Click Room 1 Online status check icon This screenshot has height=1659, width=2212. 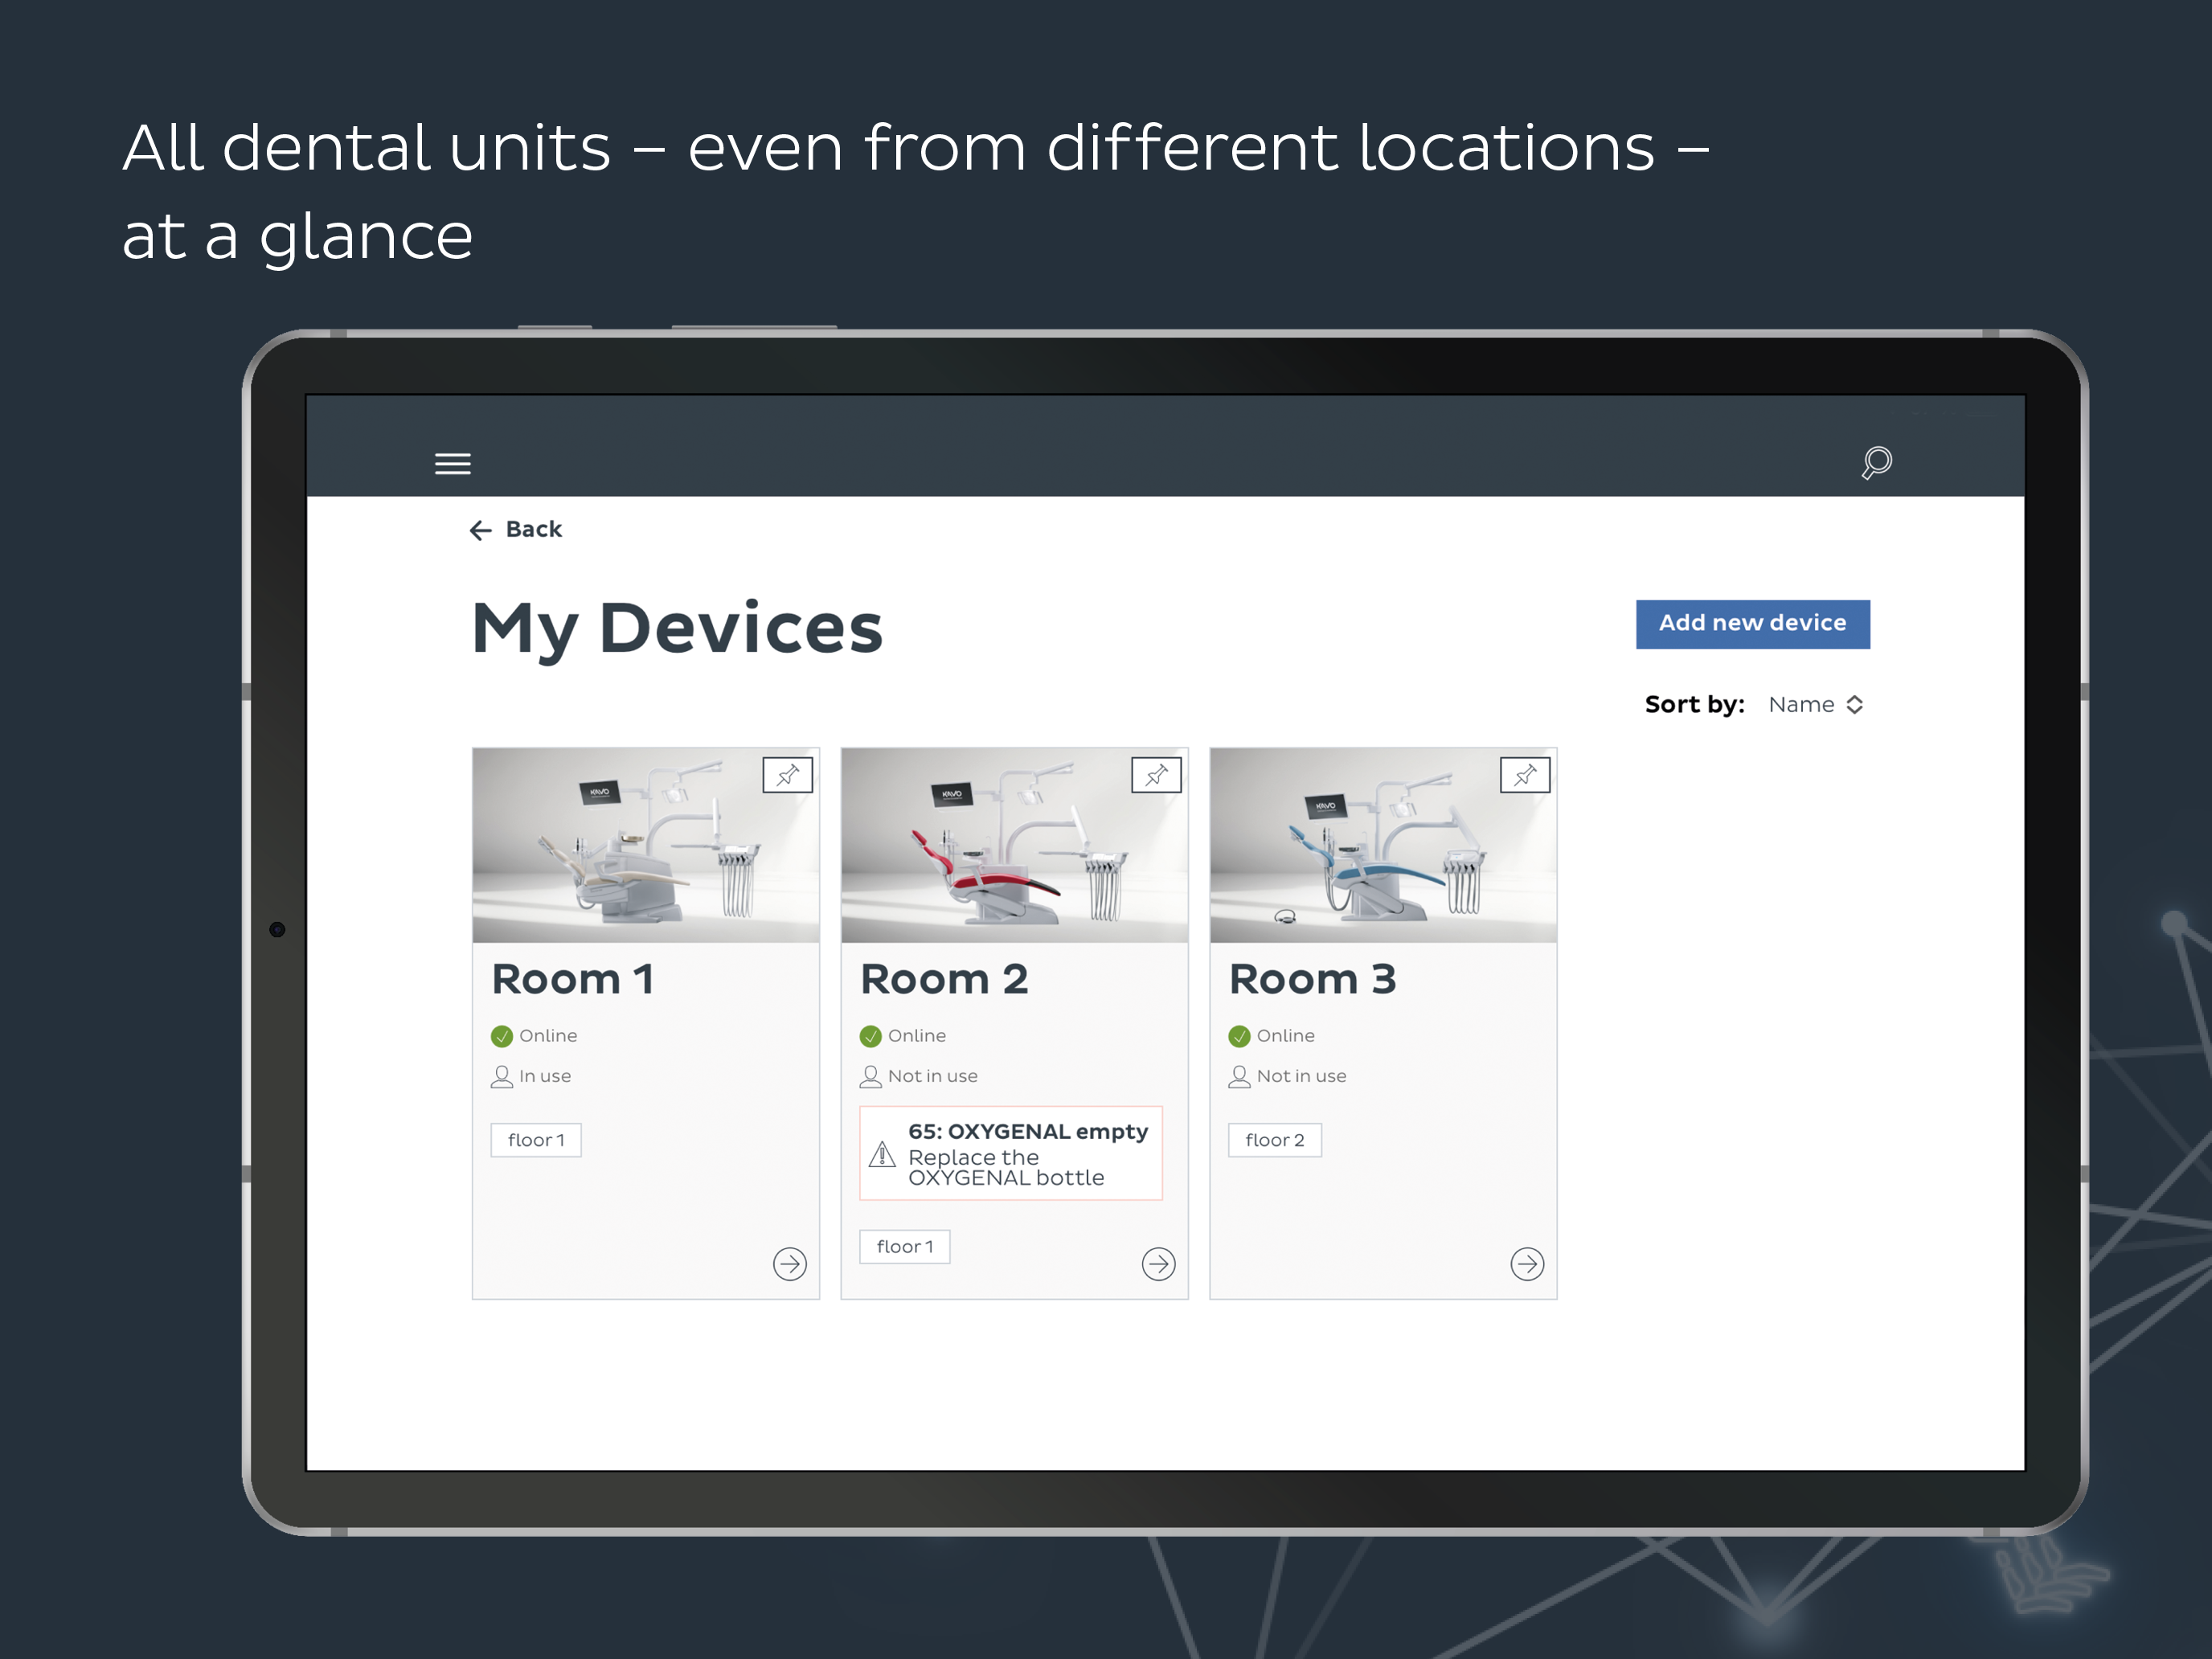click(502, 1036)
